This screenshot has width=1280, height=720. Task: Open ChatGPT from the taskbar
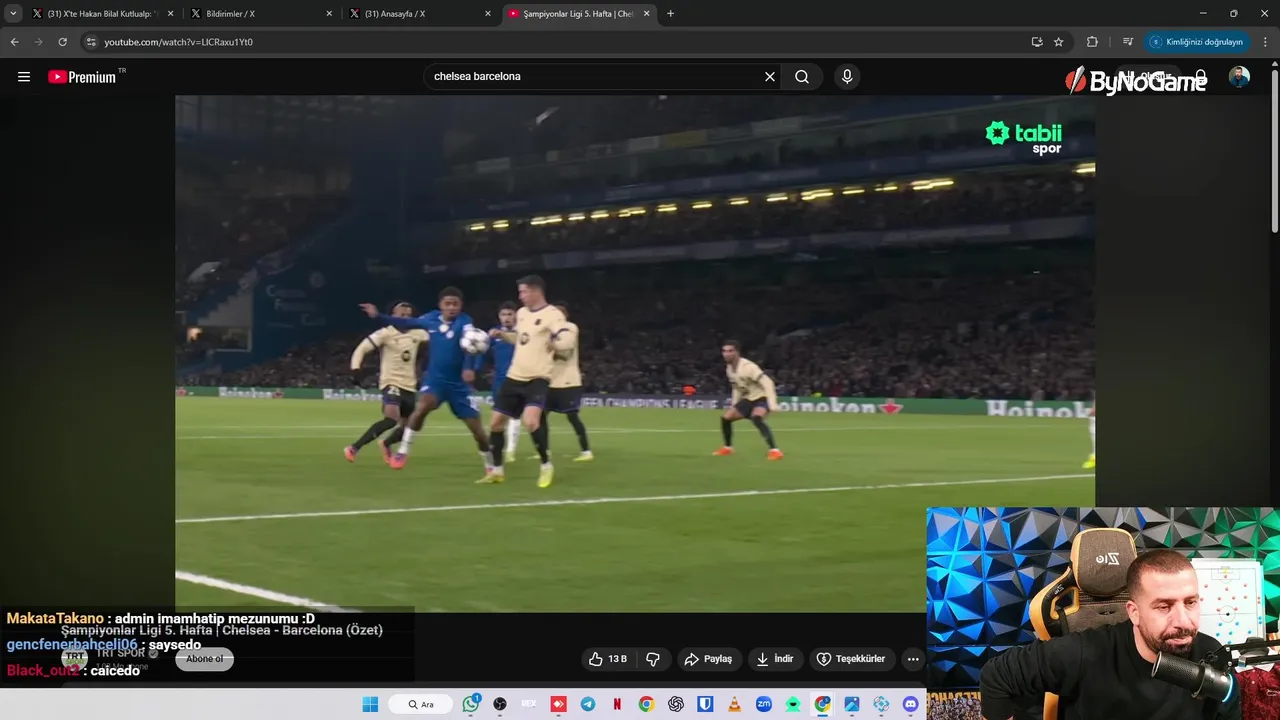676,704
